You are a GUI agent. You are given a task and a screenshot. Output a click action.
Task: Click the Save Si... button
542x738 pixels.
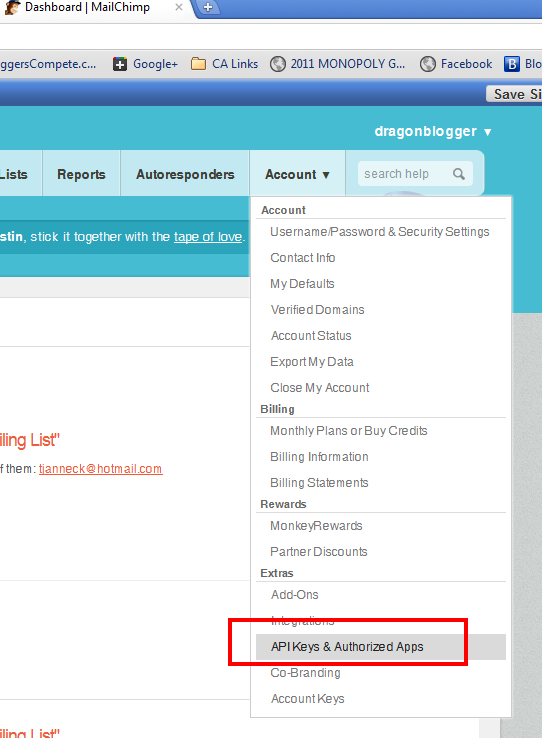[514, 94]
